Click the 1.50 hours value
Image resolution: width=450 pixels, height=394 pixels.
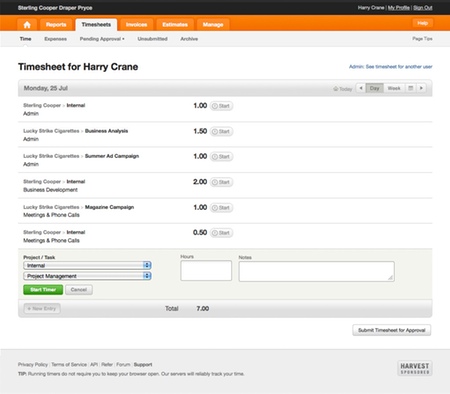point(200,131)
